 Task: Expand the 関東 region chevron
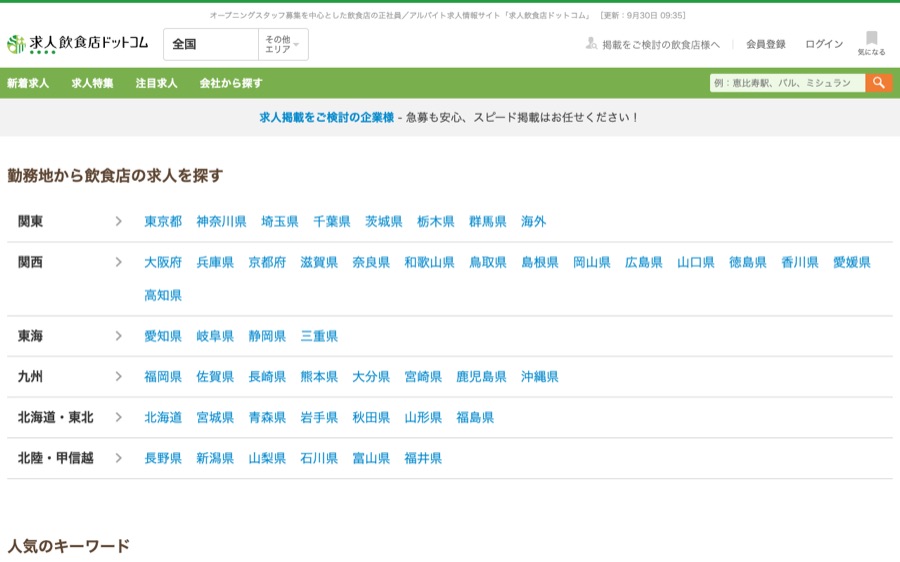click(118, 222)
